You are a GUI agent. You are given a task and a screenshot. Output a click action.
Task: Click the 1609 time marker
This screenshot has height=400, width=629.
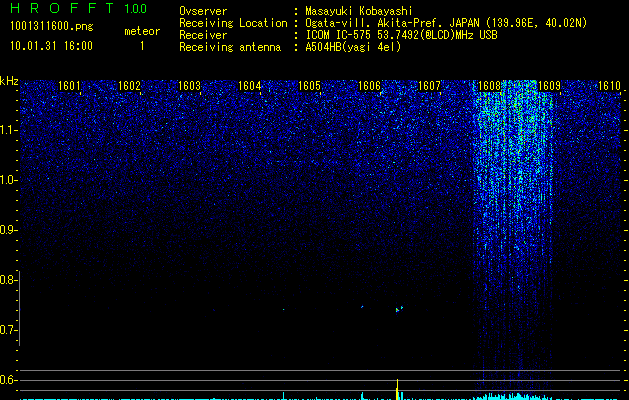coord(549,86)
